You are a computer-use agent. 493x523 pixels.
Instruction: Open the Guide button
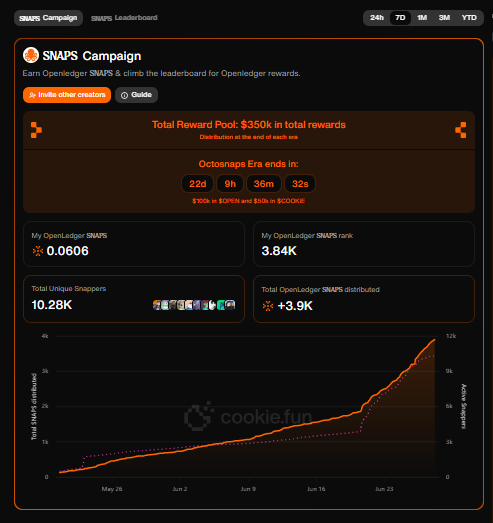pos(136,95)
